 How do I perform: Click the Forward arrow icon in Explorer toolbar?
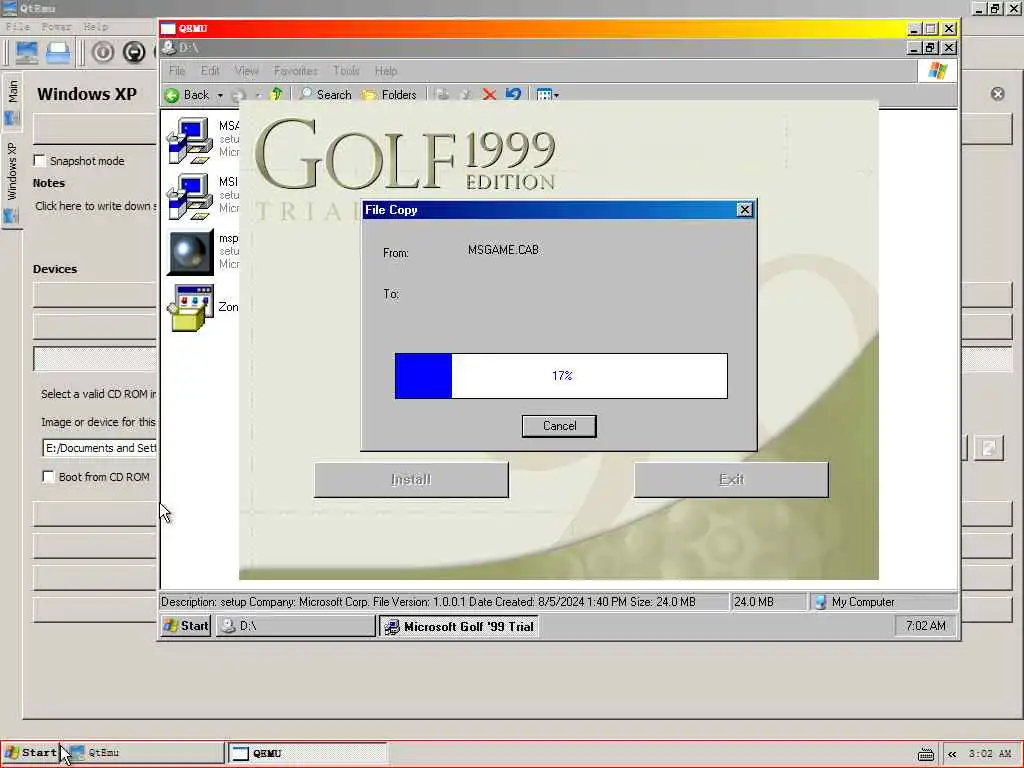point(238,95)
